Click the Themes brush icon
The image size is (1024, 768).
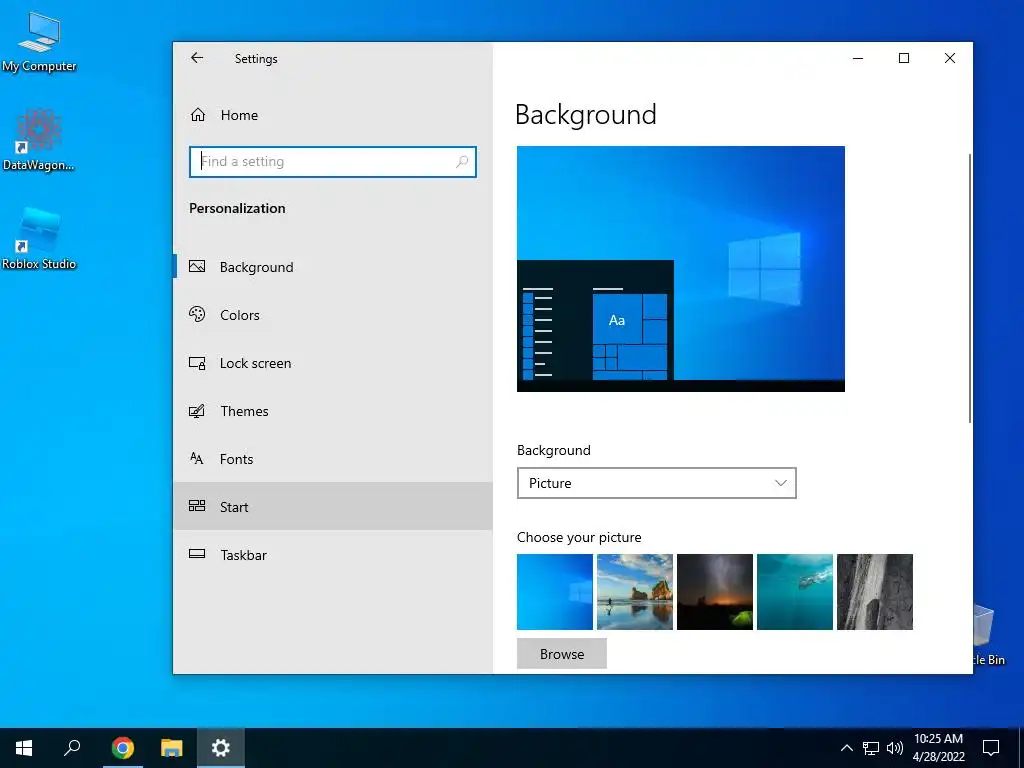(197, 411)
